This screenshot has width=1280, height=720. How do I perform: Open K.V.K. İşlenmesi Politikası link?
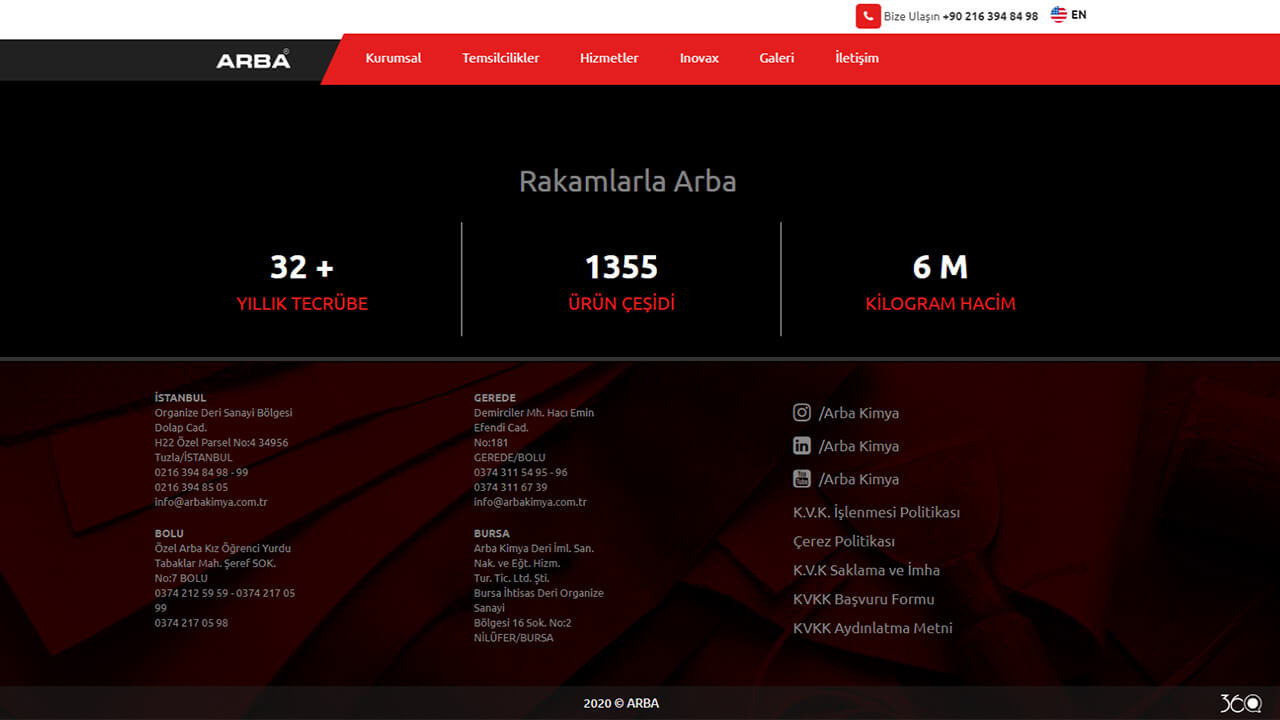pyautogui.click(x=876, y=512)
